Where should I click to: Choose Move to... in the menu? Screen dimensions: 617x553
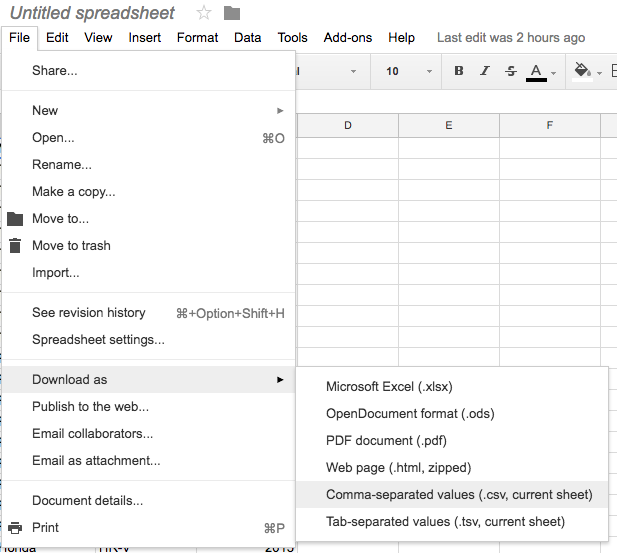click(x=148, y=218)
